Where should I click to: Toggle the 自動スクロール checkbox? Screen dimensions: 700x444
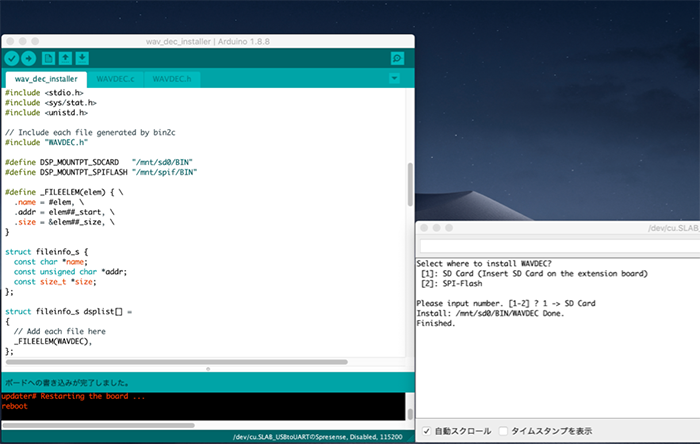(427, 431)
